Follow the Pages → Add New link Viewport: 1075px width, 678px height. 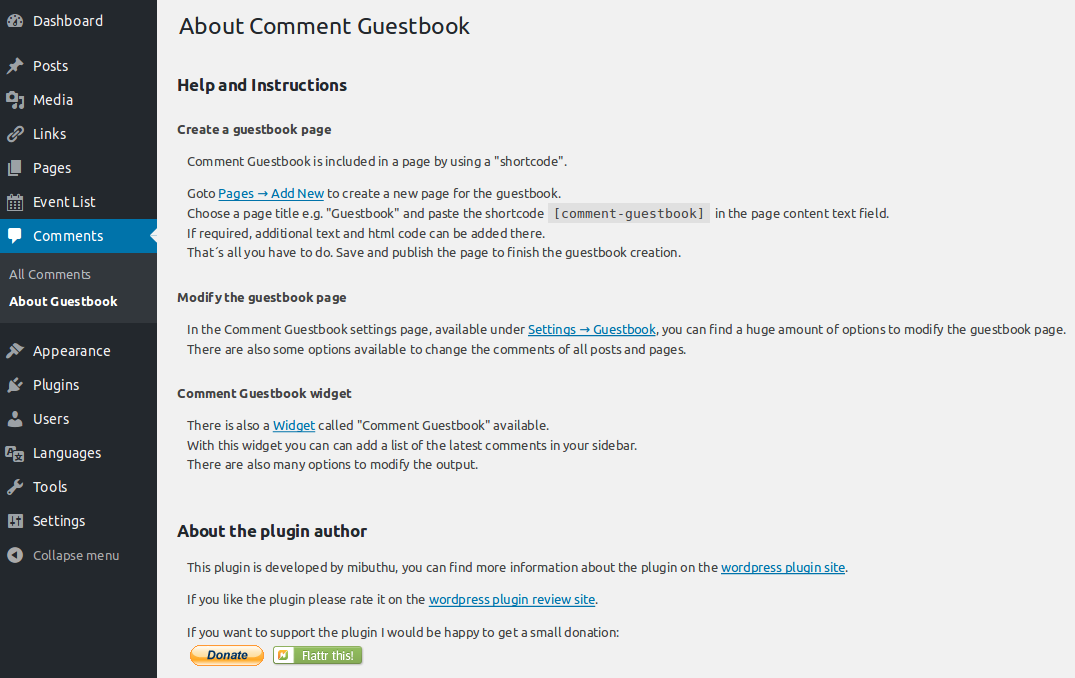271,194
